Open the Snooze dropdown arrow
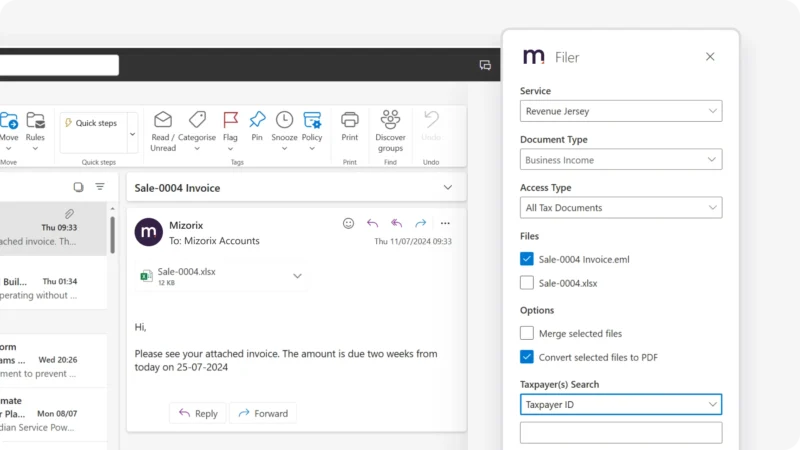The image size is (800, 450). tap(284, 148)
